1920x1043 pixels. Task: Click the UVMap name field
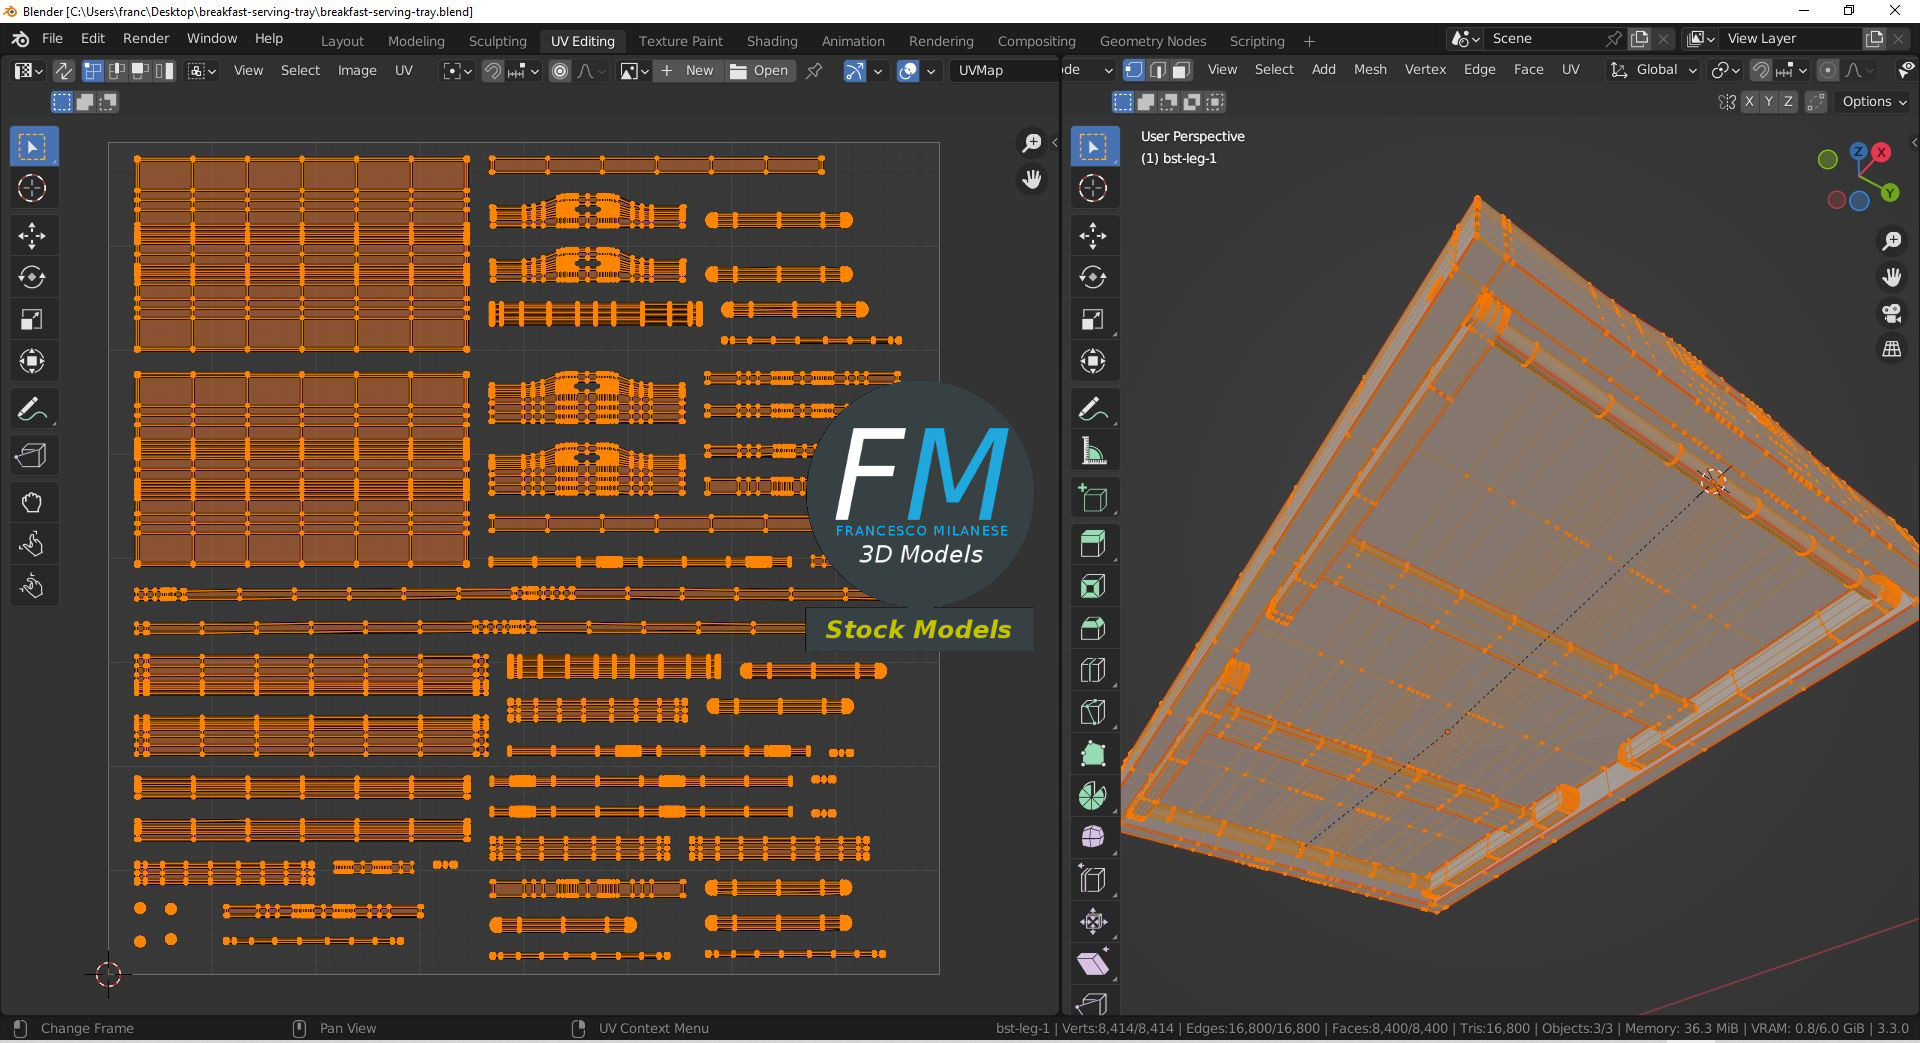click(1005, 71)
